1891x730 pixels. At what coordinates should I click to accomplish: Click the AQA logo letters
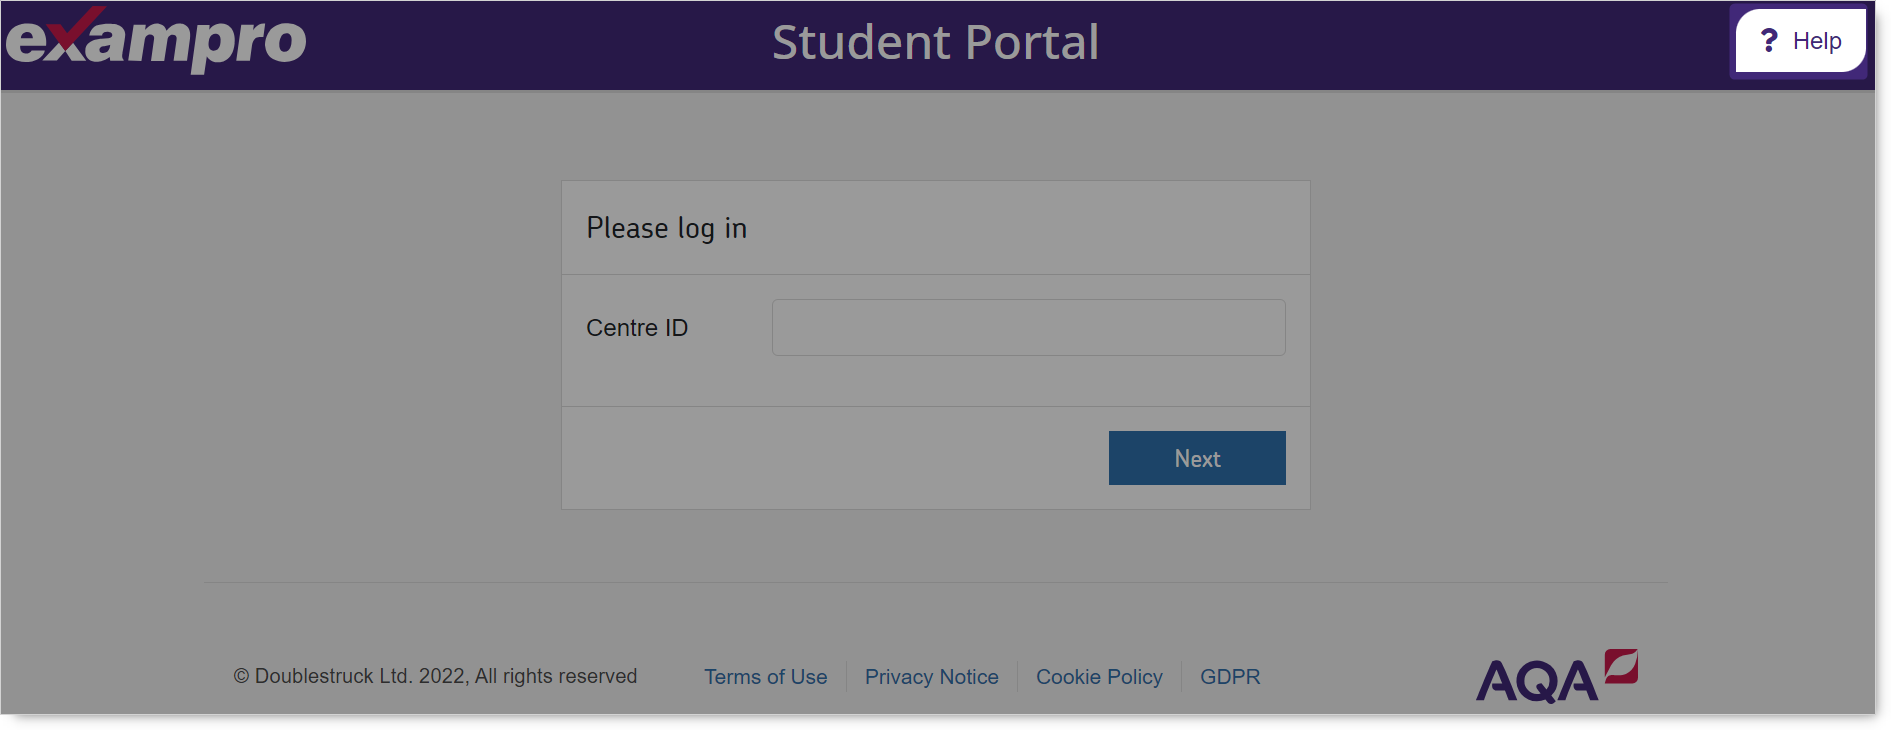click(x=1536, y=681)
